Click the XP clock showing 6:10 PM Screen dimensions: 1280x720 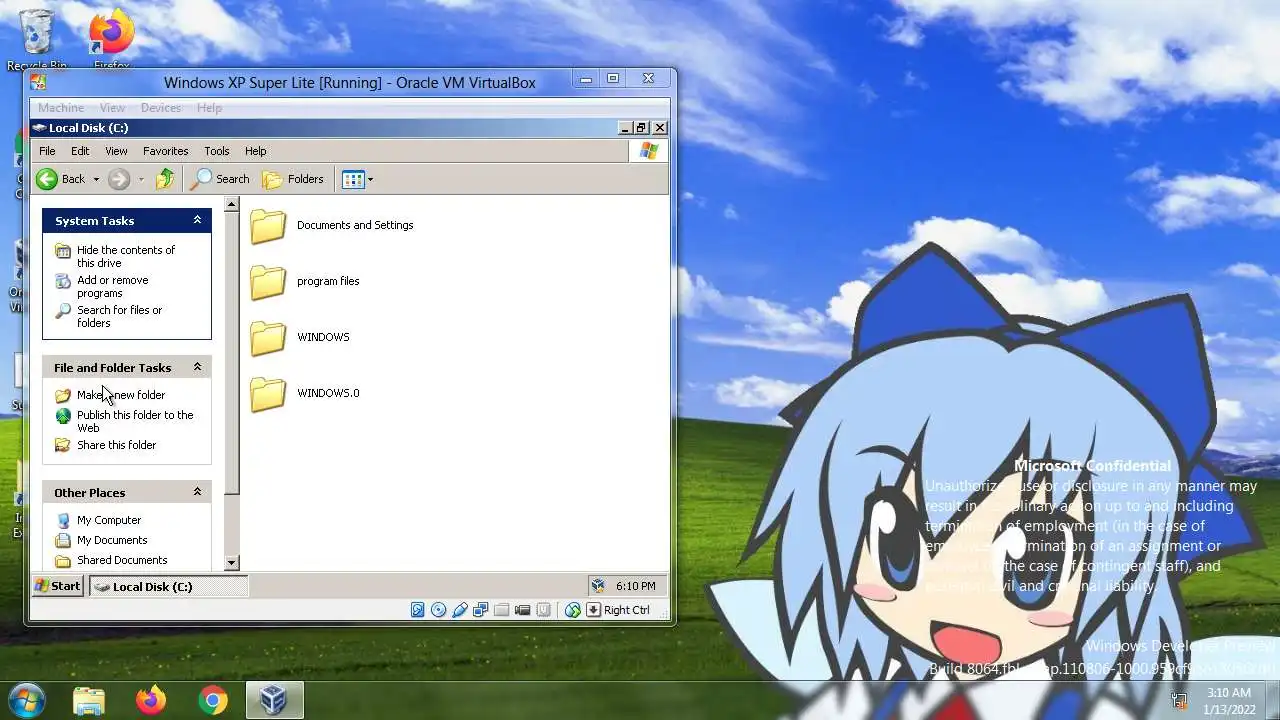pyautogui.click(x=636, y=586)
